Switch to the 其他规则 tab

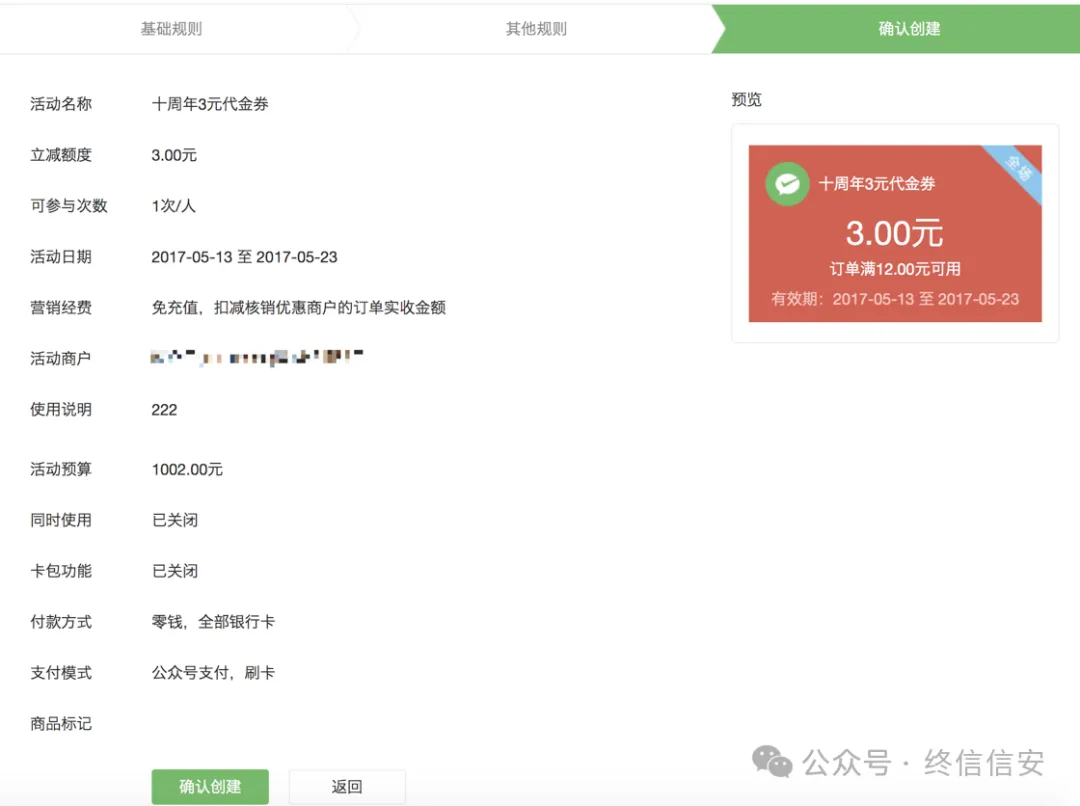click(x=535, y=29)
